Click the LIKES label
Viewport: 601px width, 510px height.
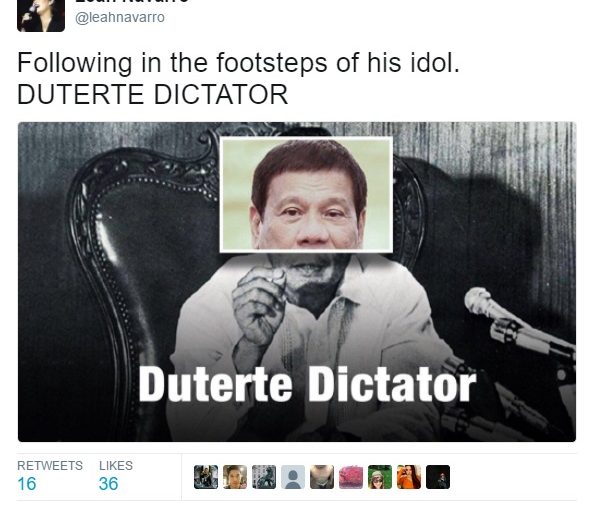pos(116,466)
